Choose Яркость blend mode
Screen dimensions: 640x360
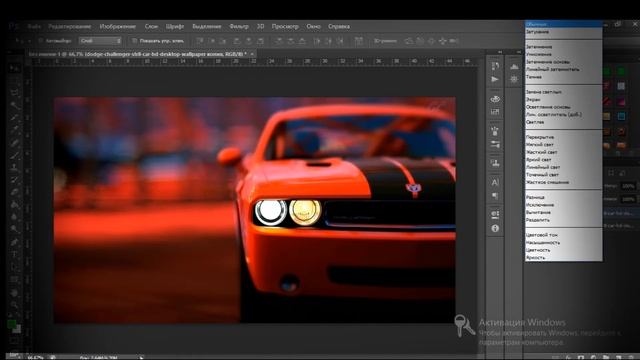point(563,258)
